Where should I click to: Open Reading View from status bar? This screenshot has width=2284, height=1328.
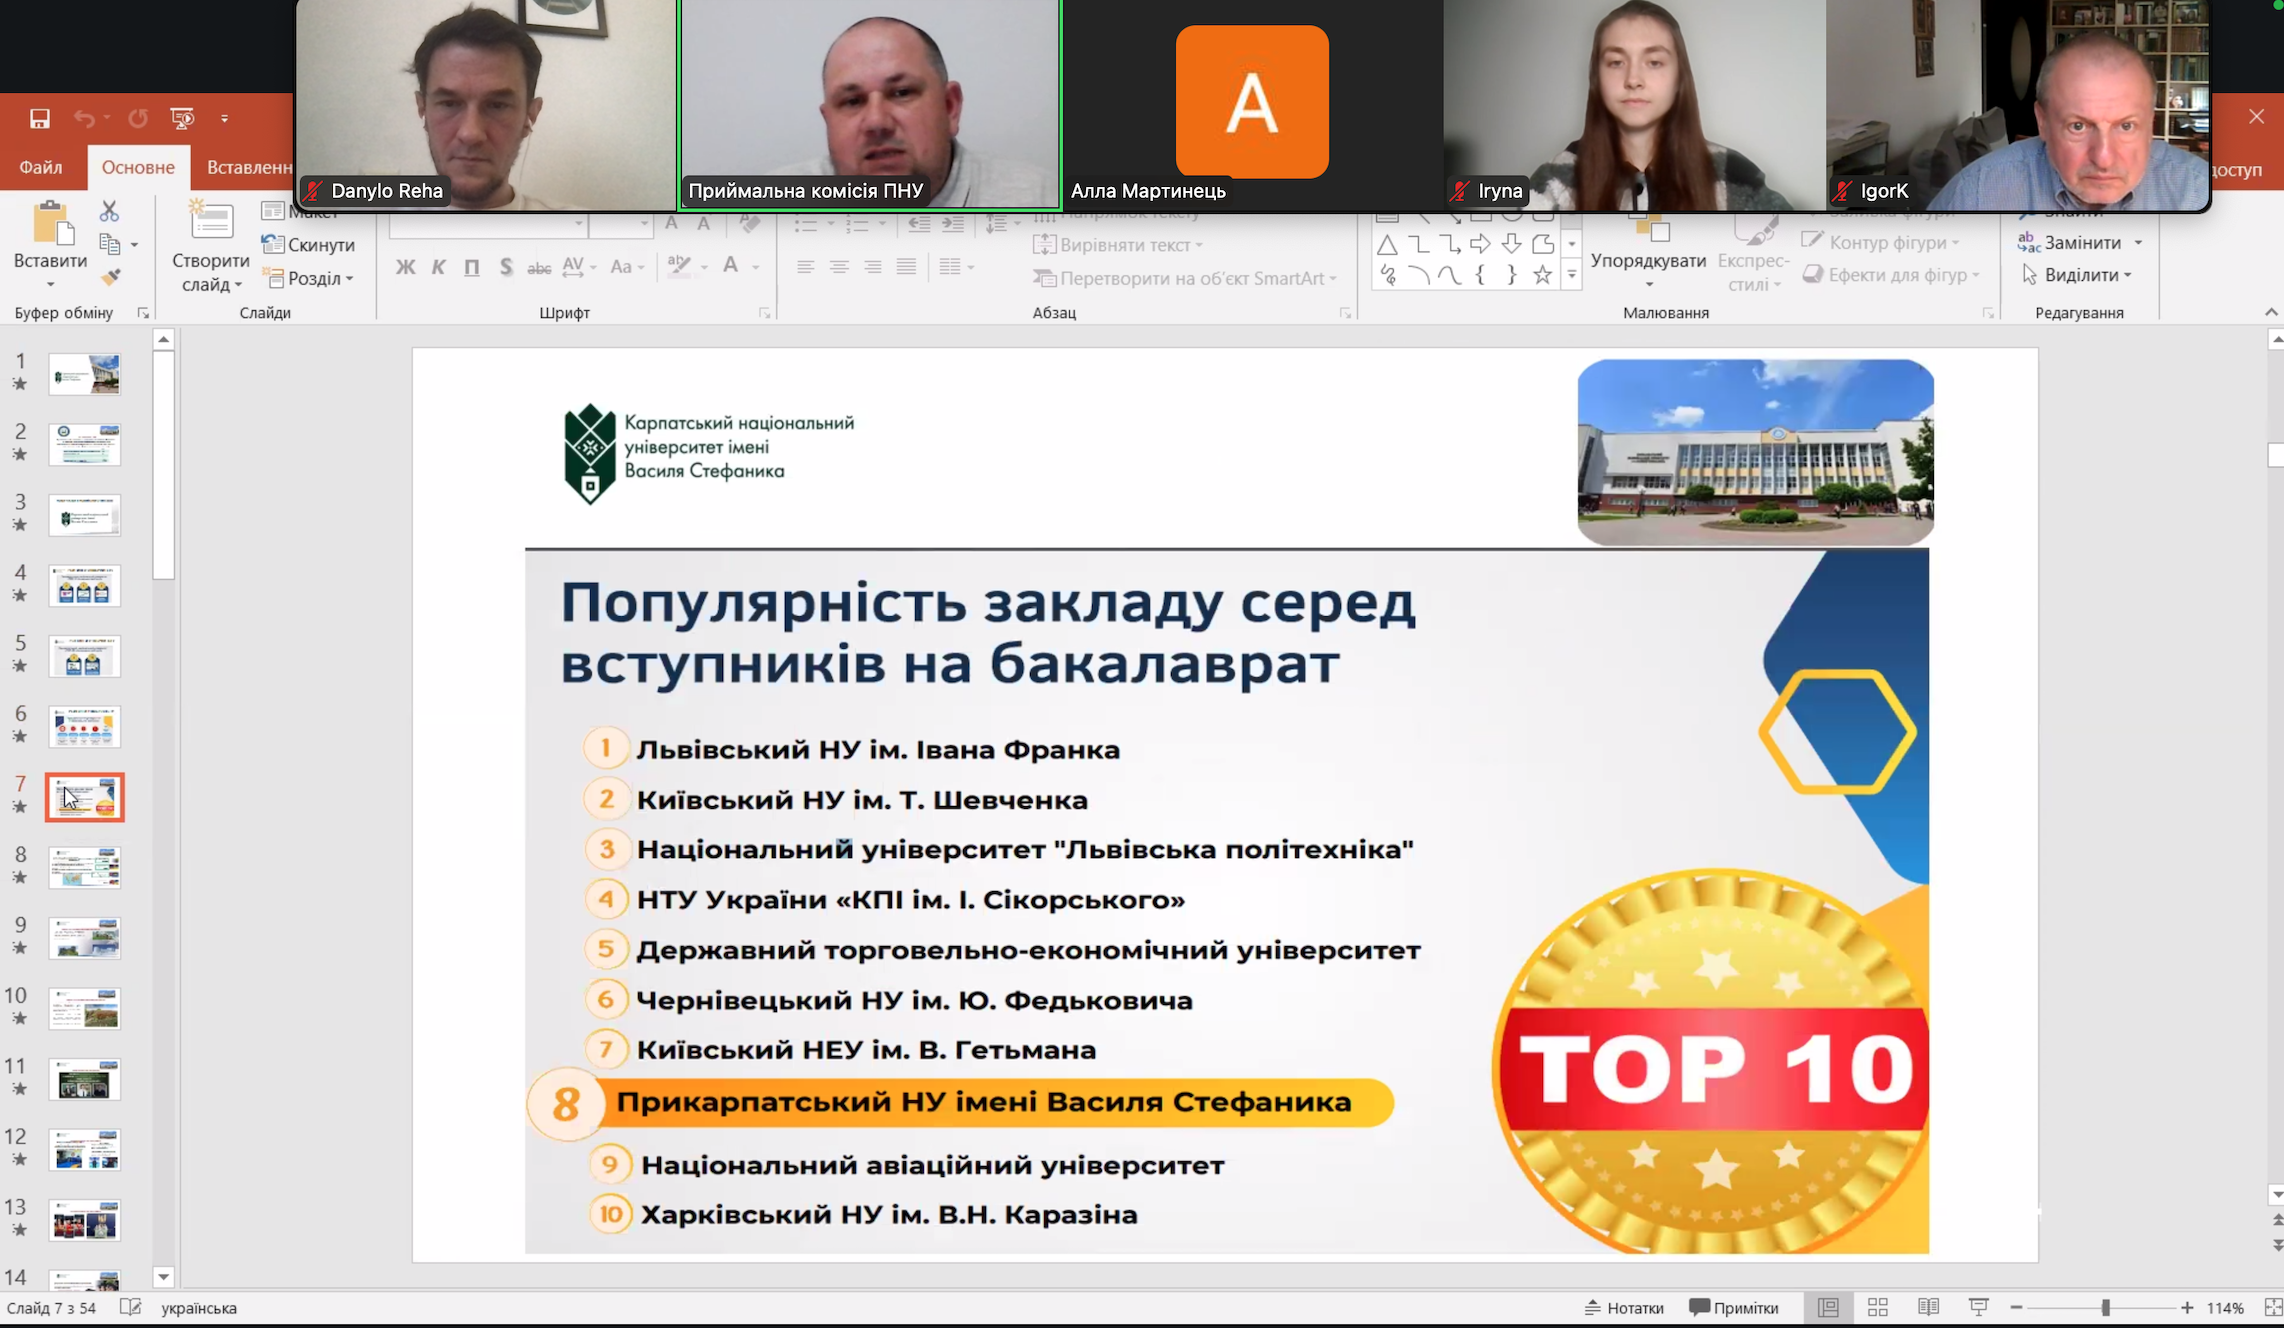click(x=1928, y=1307)
